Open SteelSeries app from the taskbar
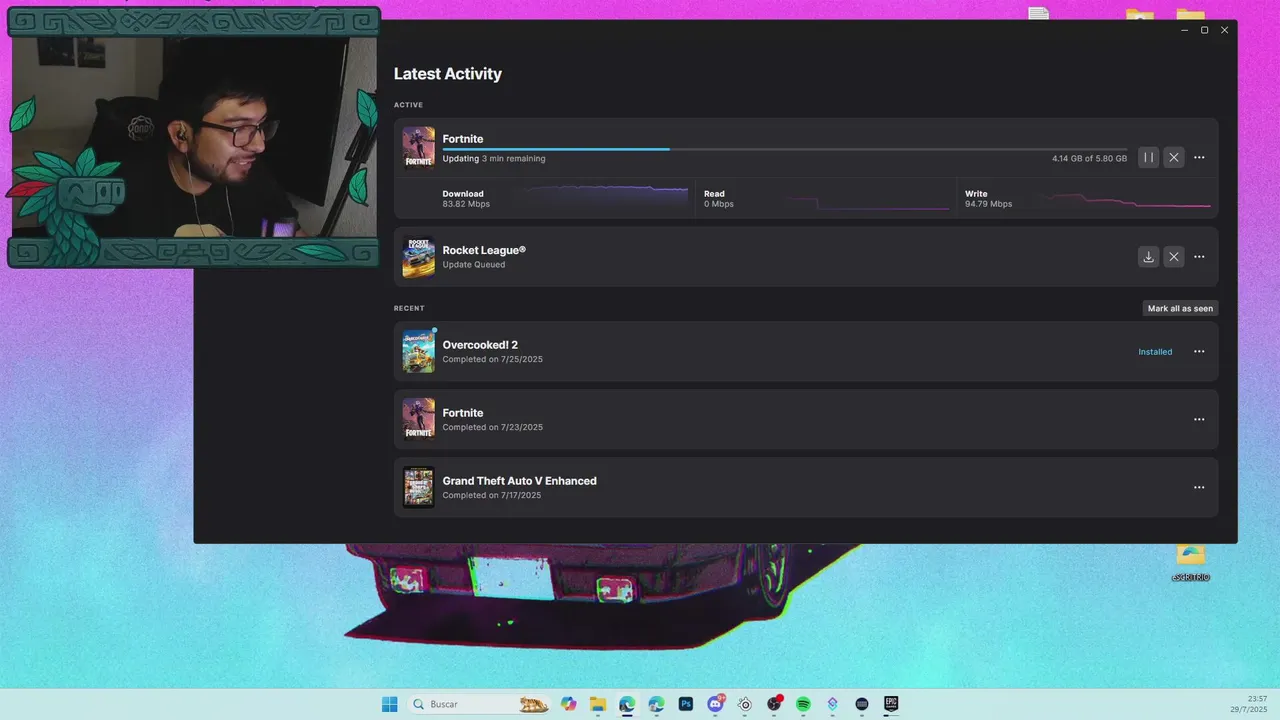Image resolution: width=1280 pixels, height=720 pixels. 745,704
